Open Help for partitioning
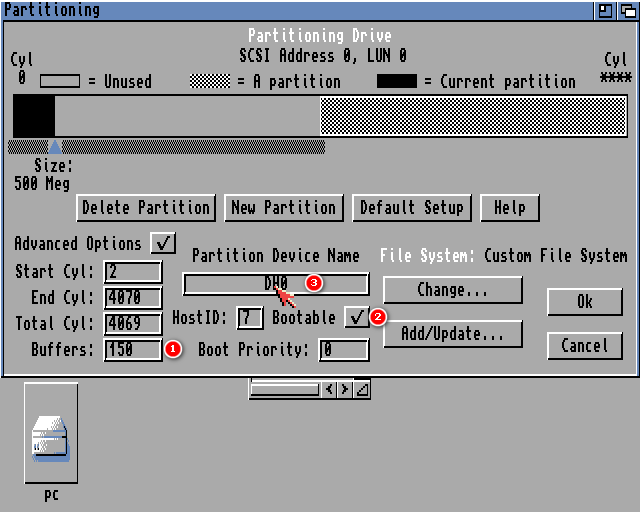 coord(509,208)
